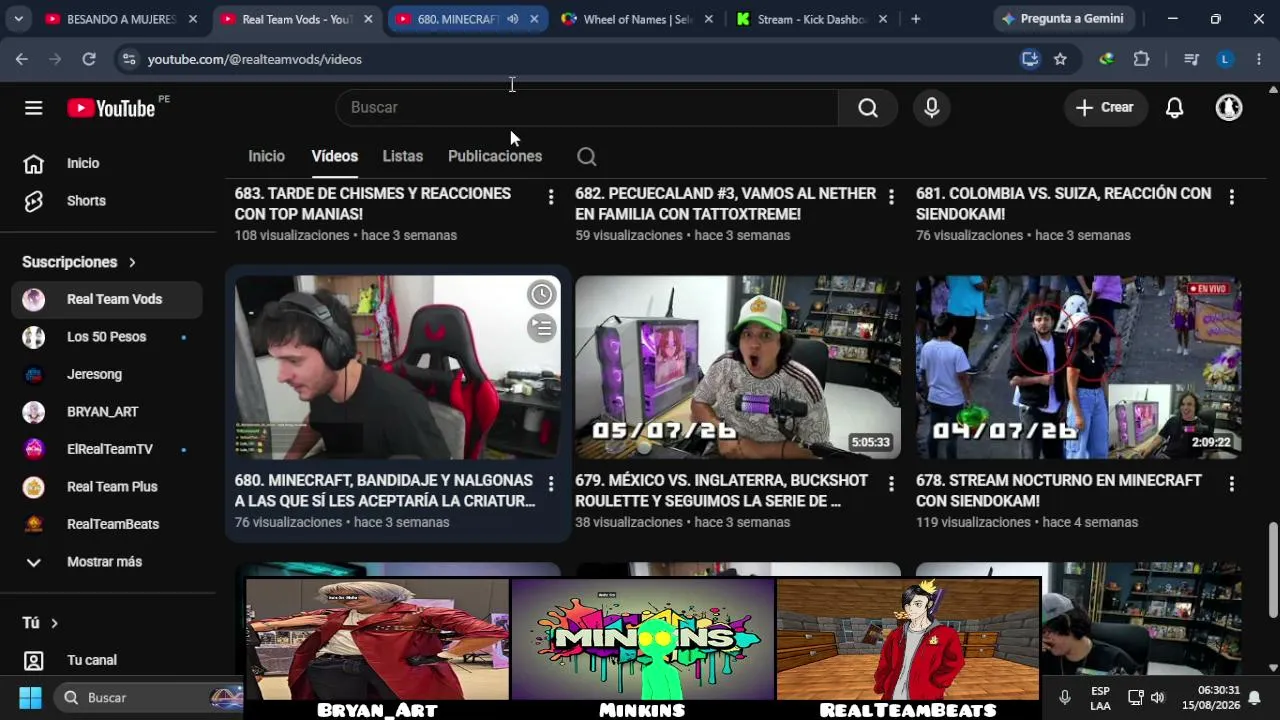Play the video 679 thumbnail
1280x720 pixels.
[x=738, y=368]
